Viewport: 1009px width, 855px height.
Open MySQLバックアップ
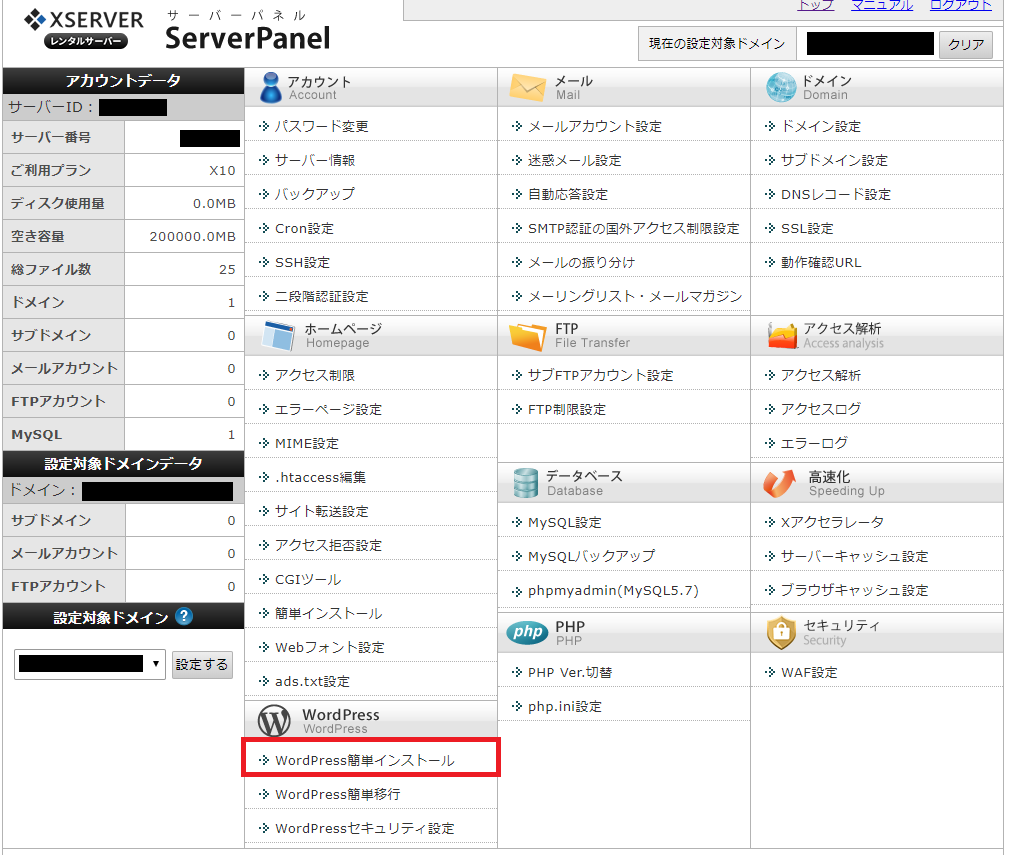(x=591, y=556)
